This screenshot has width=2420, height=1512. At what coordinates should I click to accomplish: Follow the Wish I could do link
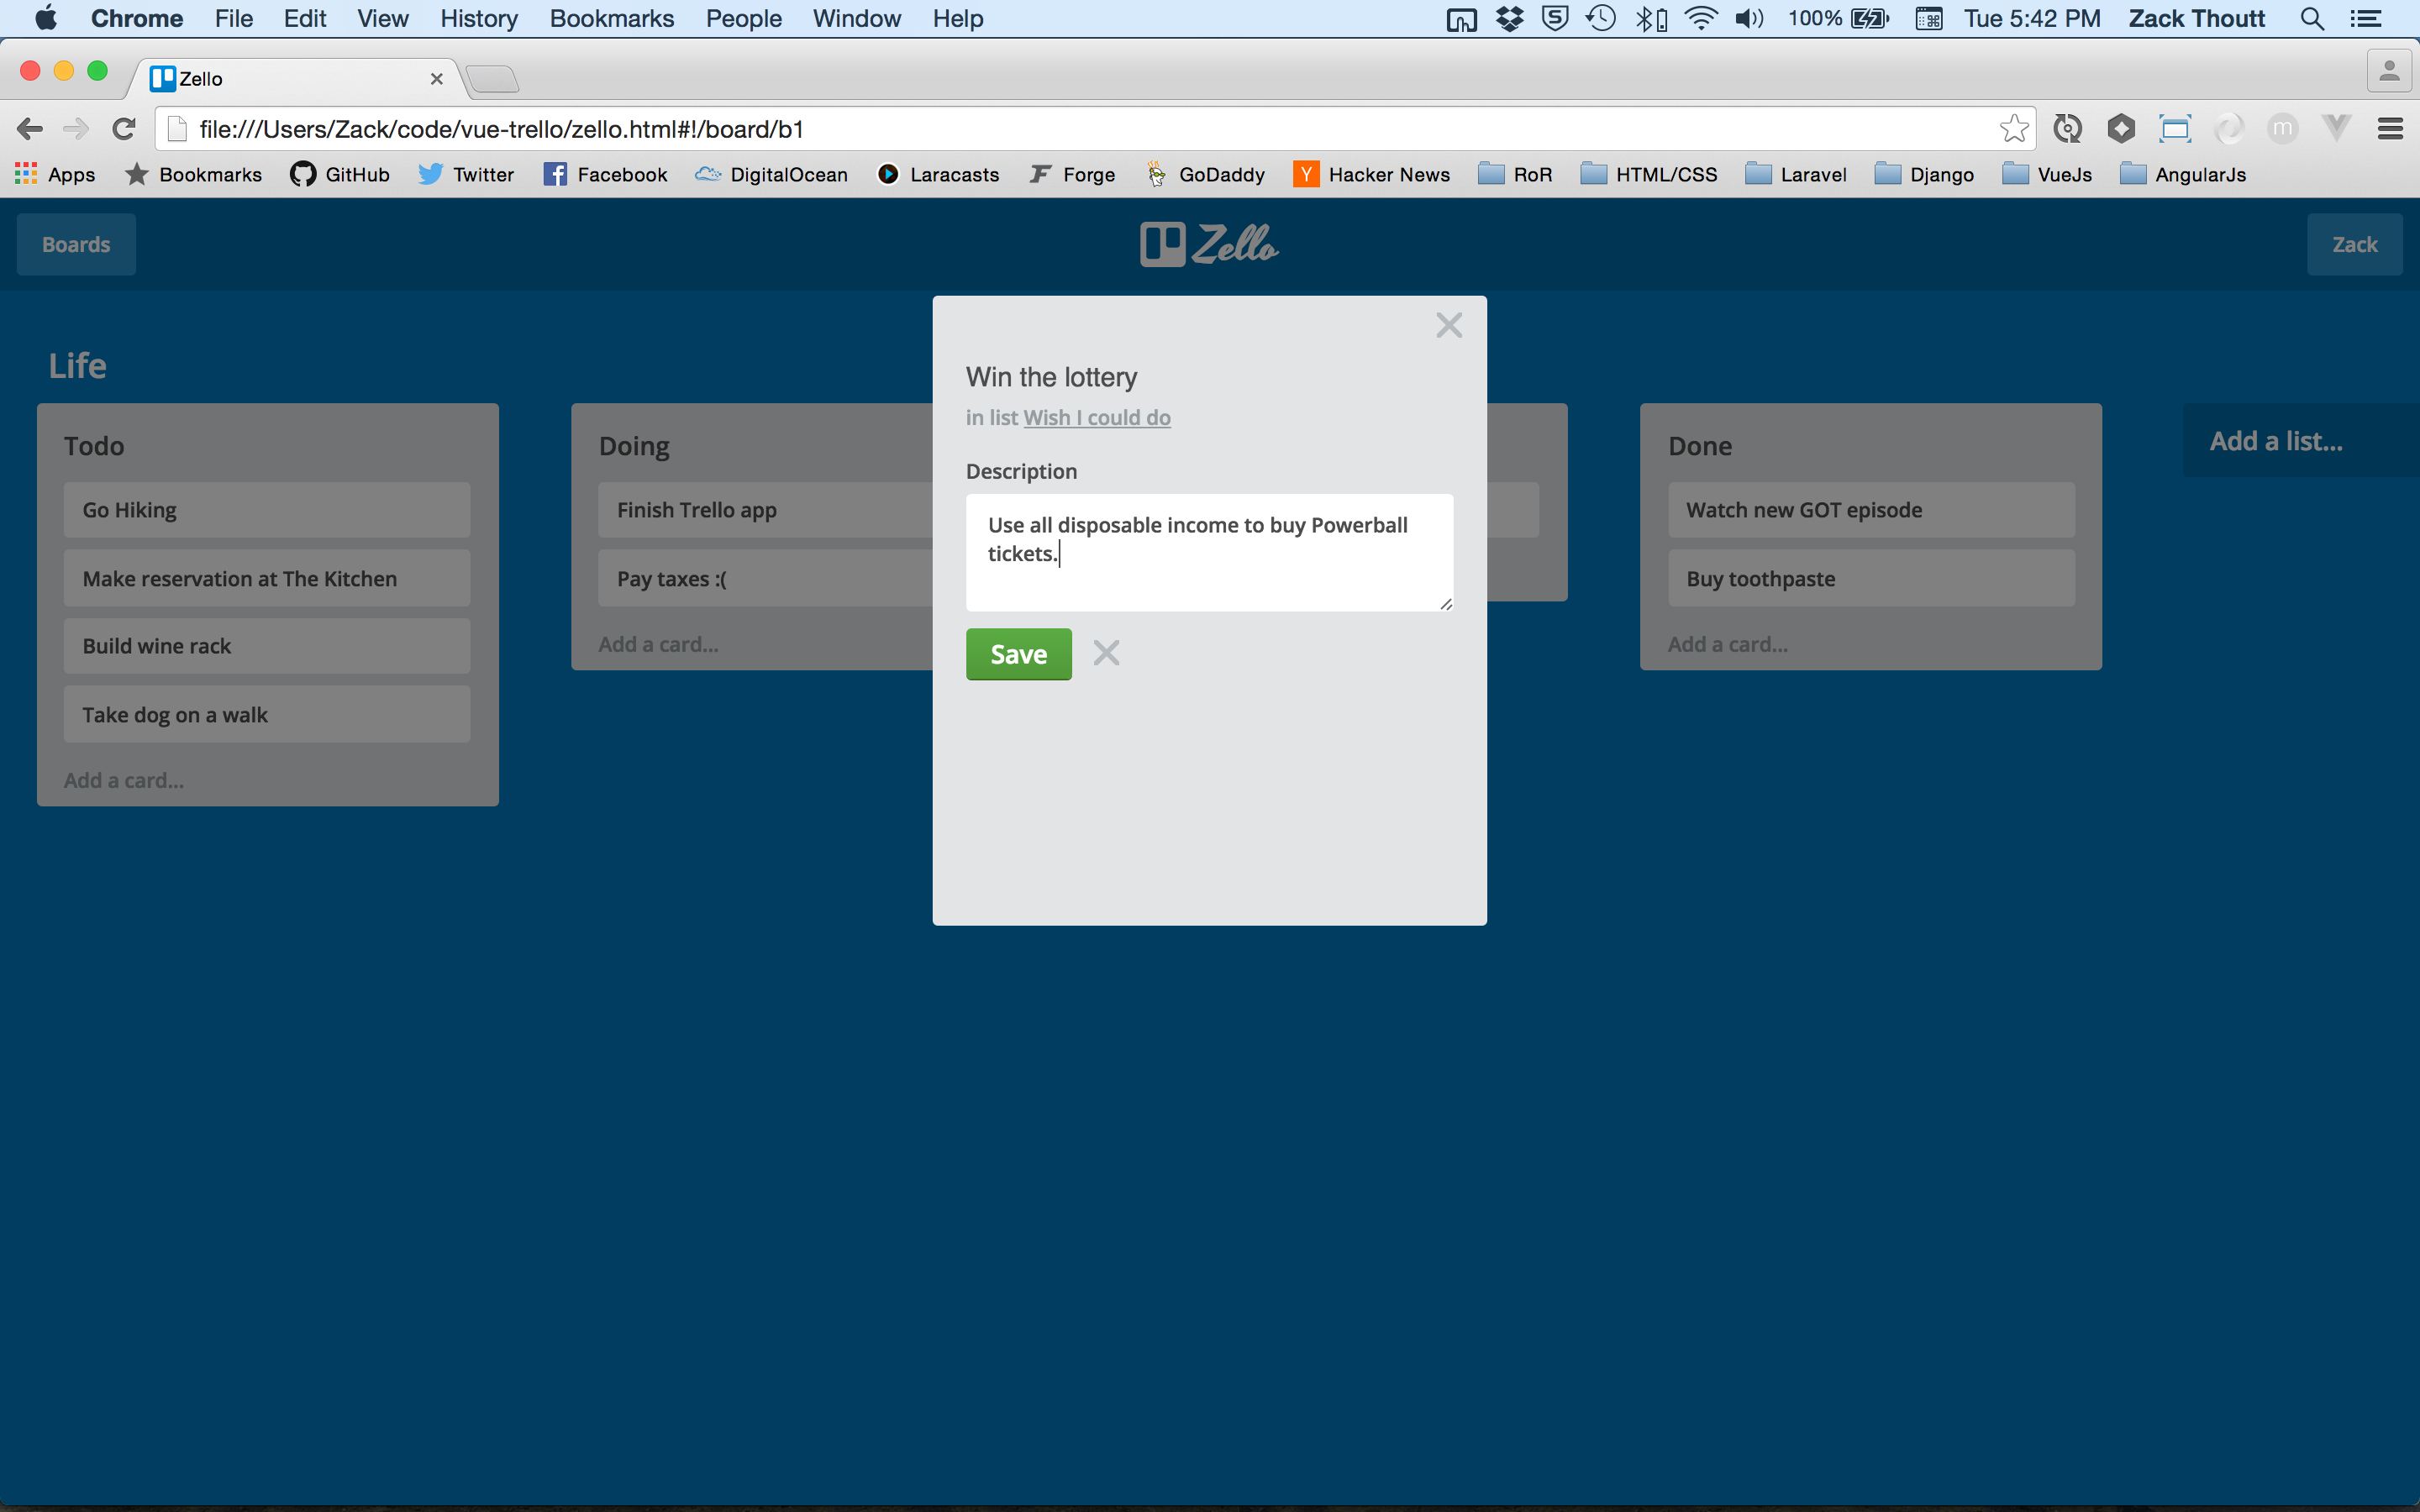(1096, 418)
